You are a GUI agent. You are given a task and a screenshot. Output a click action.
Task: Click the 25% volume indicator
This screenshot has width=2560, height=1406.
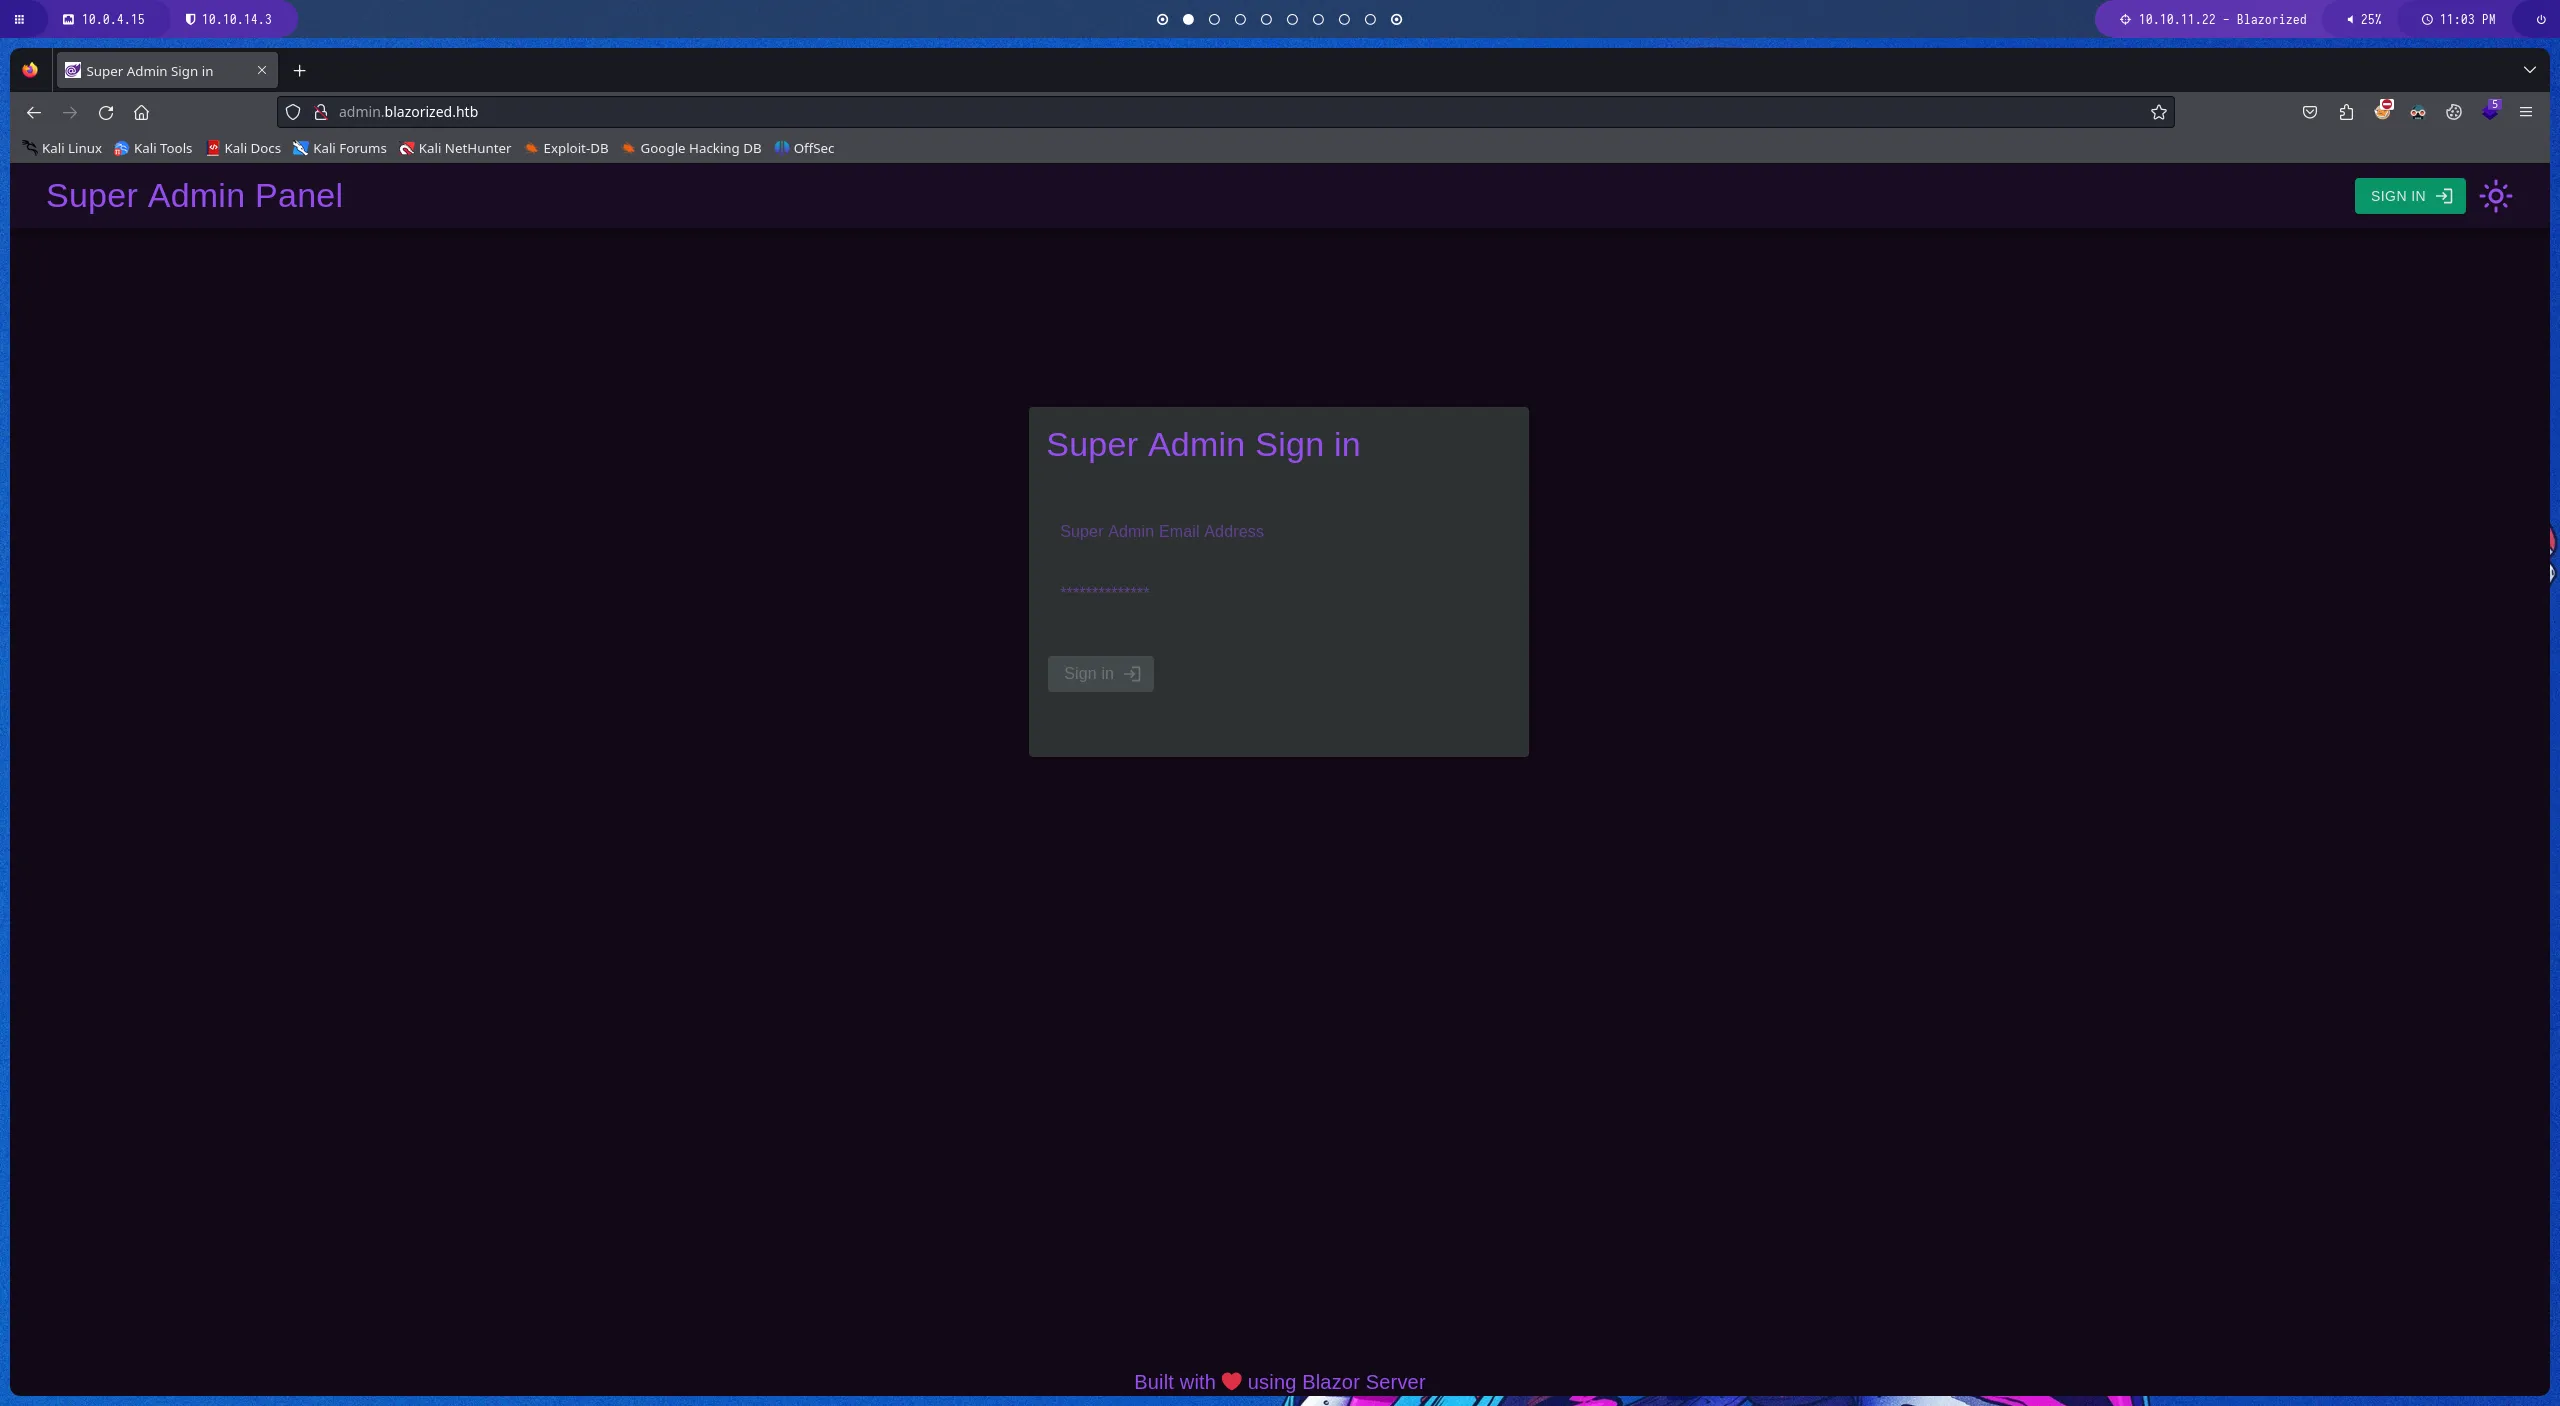(2364, 19)
